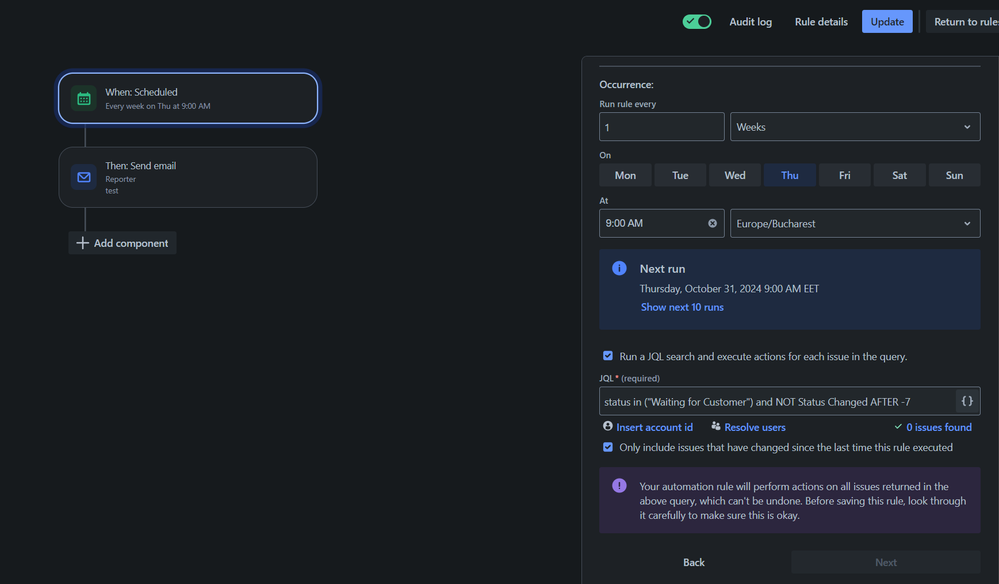This screenshot has height=584, width=999.
Task: Click Return to rules button
Action: [962, 22]
